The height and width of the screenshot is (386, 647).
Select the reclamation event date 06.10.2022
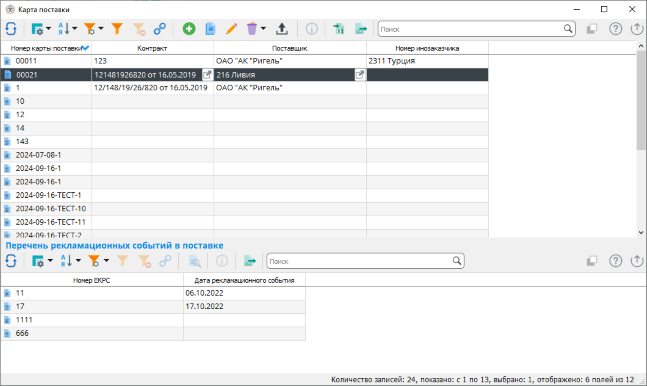(x=244, y=293)
